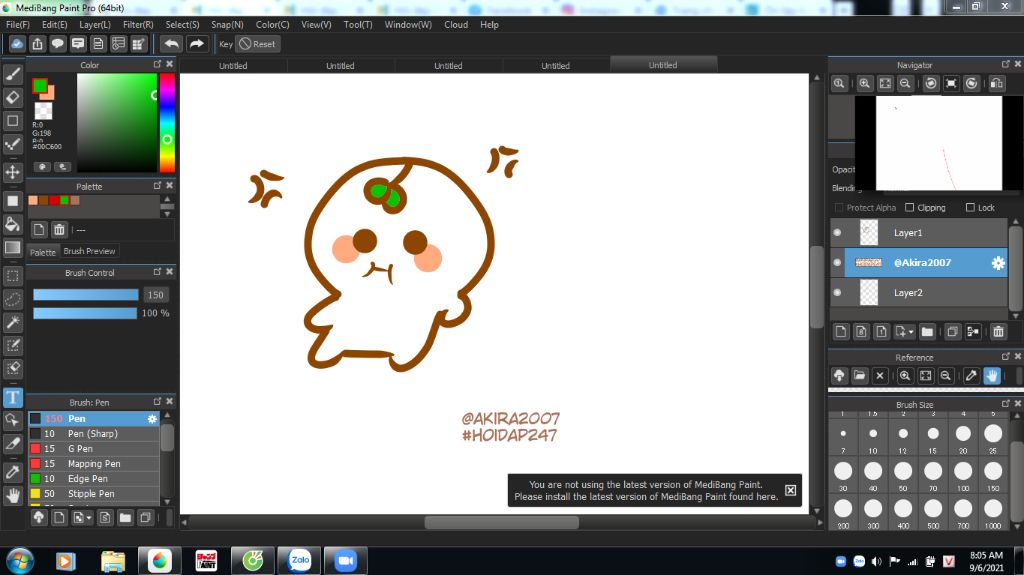Switch to the first Untitled document tab
1024x575 pixels.
233,65
